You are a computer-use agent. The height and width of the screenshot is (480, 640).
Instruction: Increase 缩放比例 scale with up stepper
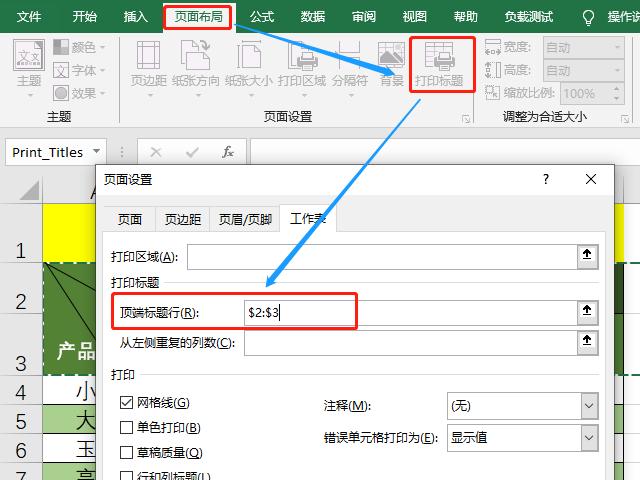pyautogui.click(x=616, y=89)
